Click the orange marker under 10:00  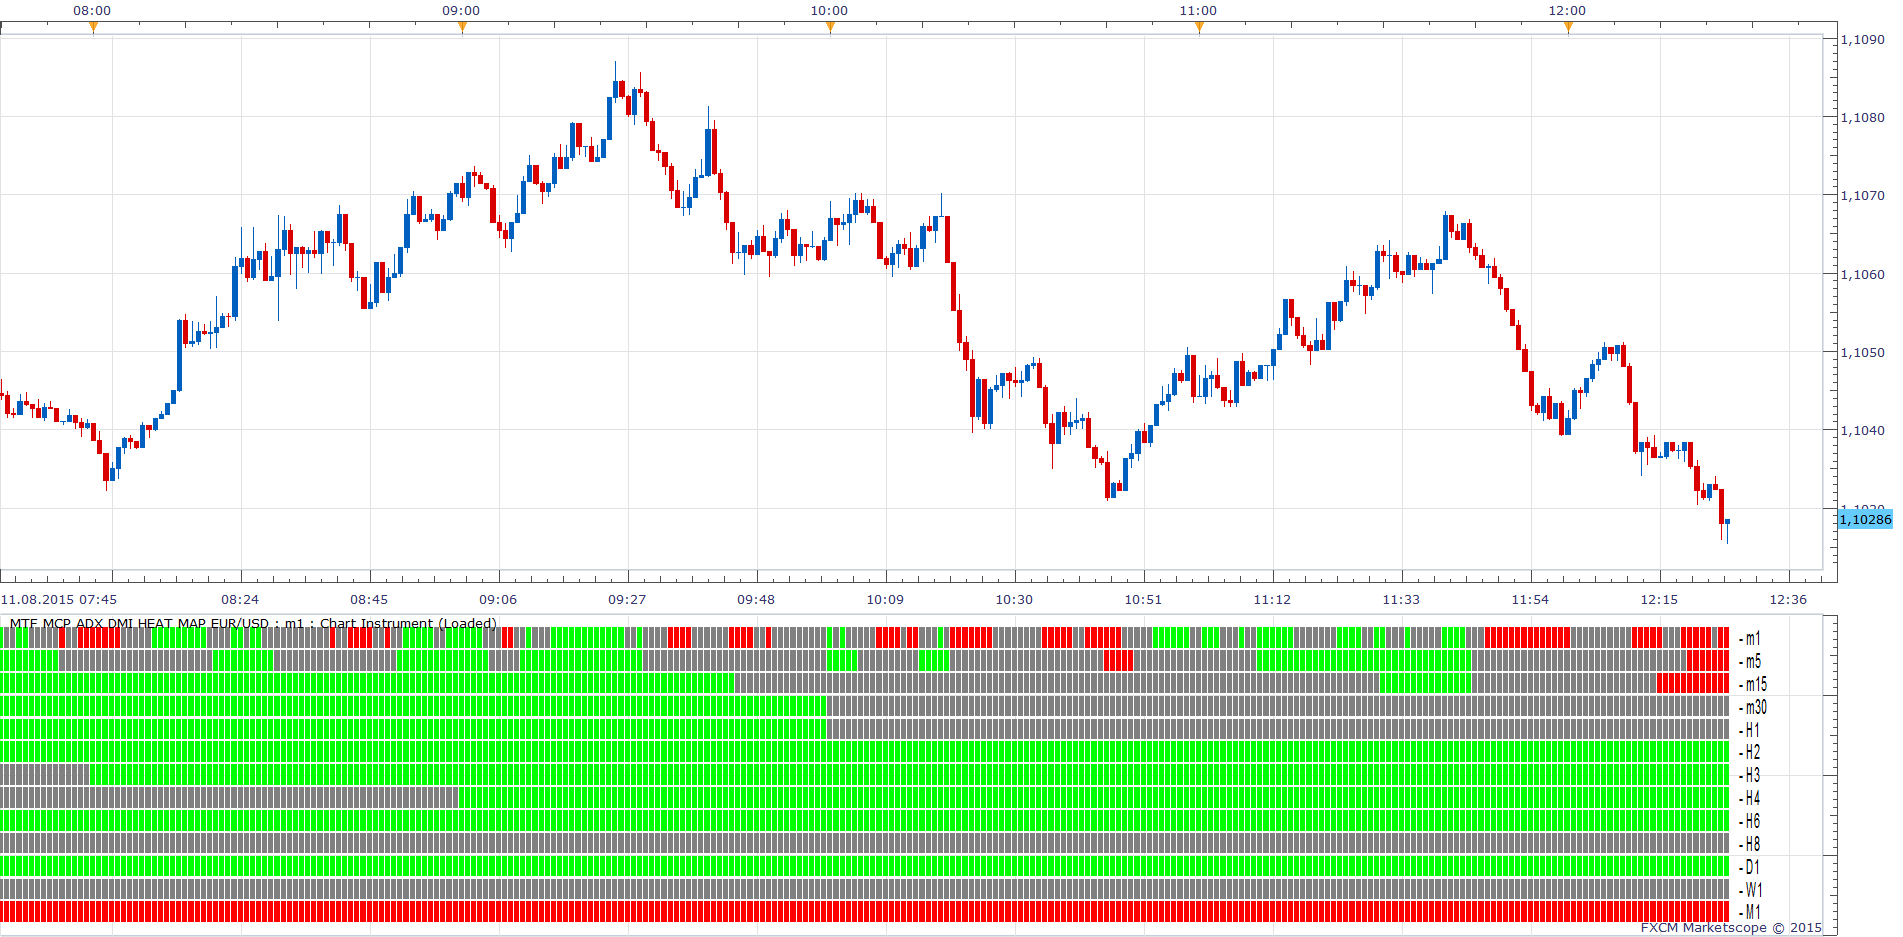[x=830, y=27]
